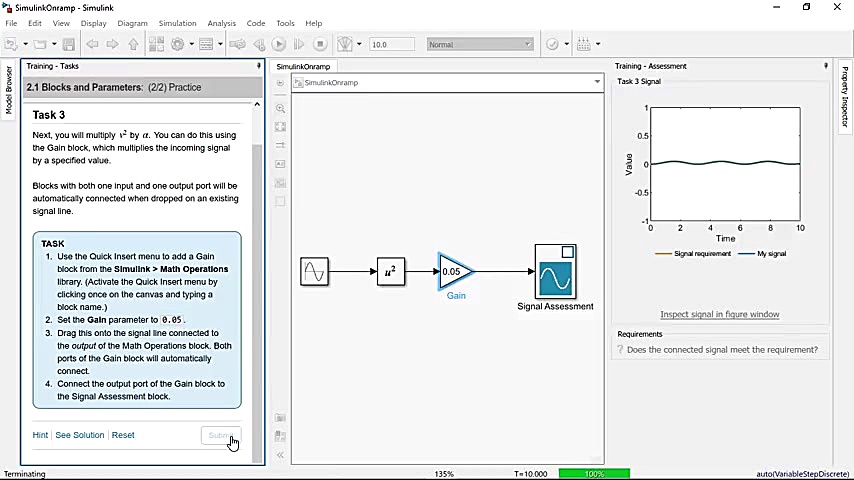Viewport: 854px width, 480px height.
Task: Open the simulation mode Normal dropdown
Action: tap(480, 44)
